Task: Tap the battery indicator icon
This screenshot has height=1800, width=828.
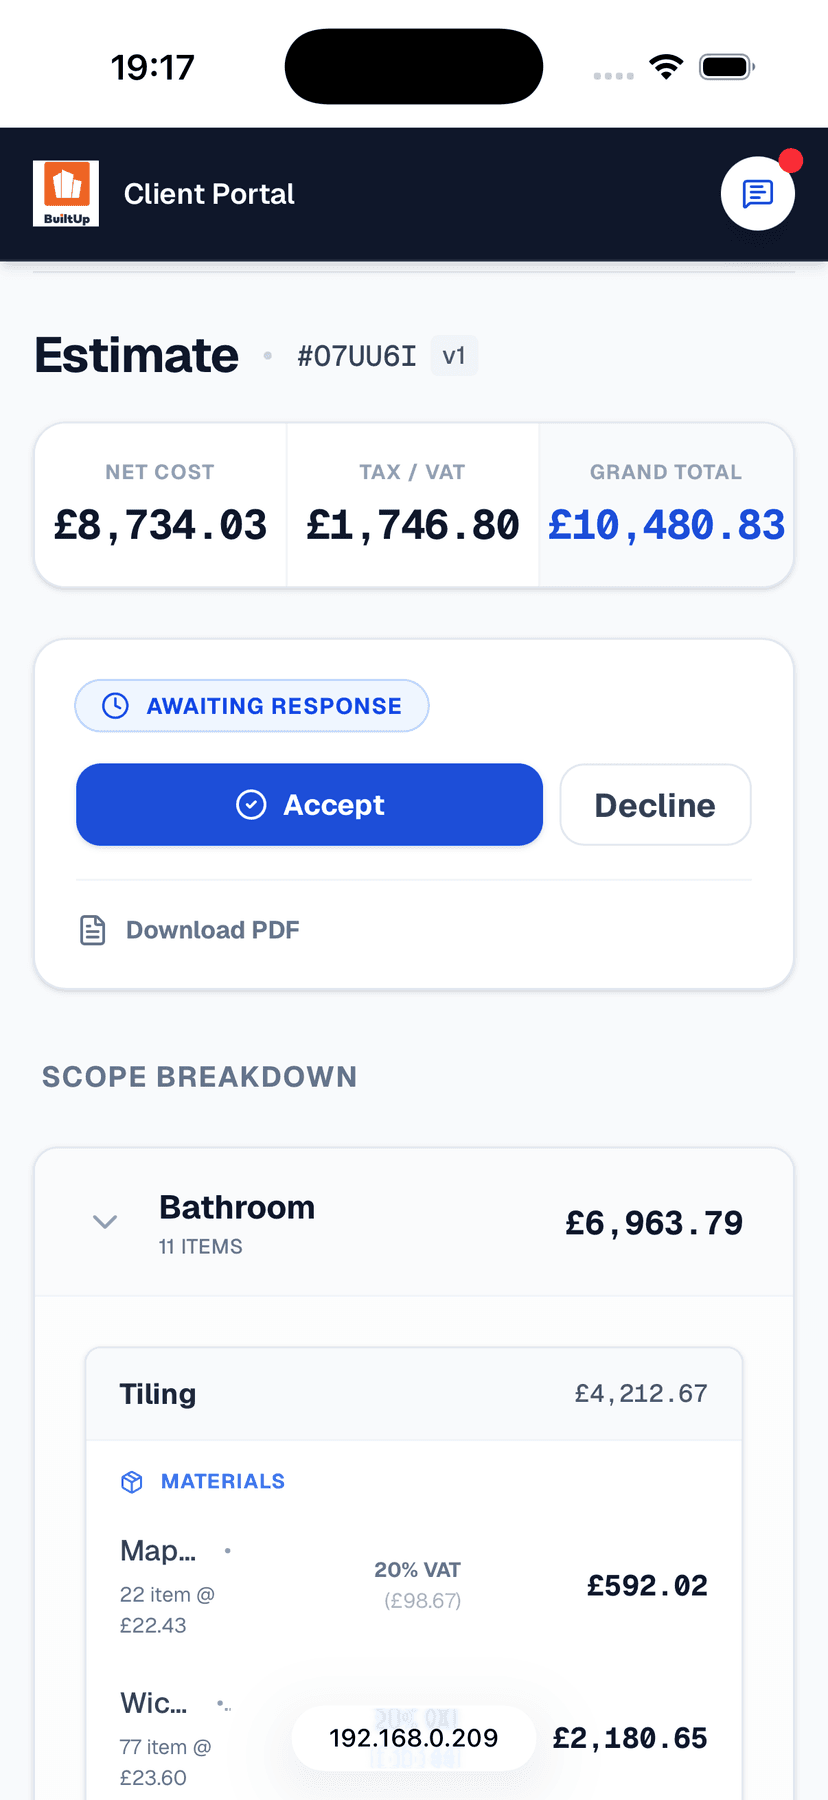Action: point(727,67)
